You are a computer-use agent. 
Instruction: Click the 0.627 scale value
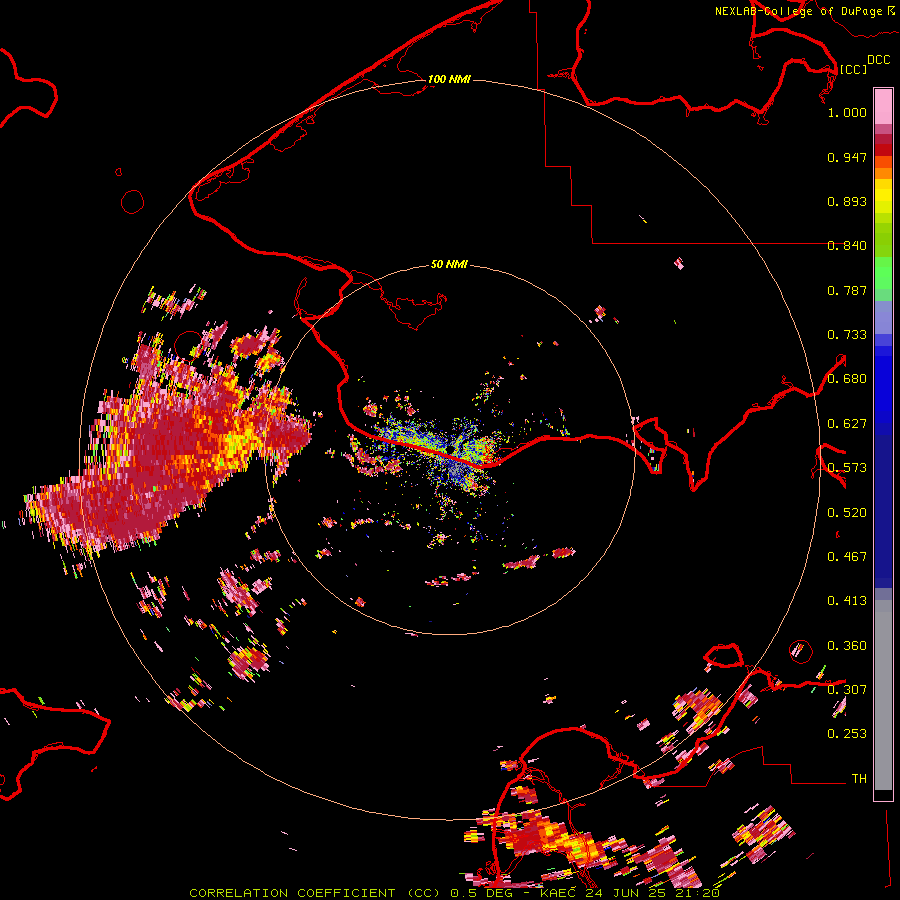[847, 424]
